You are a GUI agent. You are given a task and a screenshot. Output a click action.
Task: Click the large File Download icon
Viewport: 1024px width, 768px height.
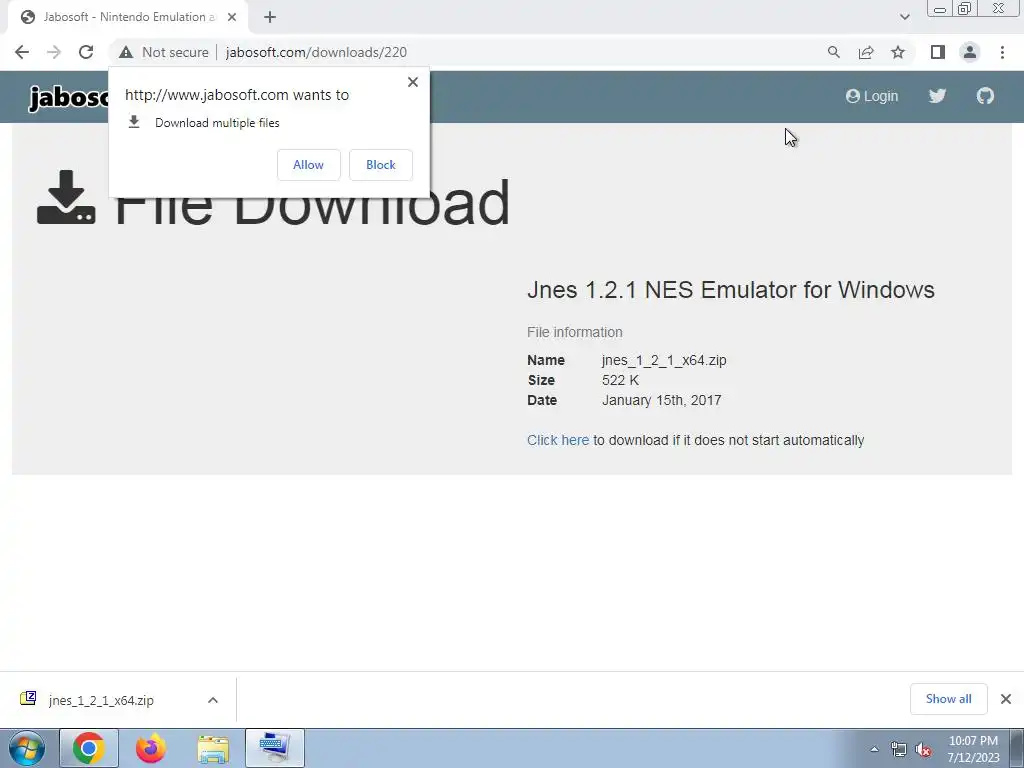(x=66, y=197)
